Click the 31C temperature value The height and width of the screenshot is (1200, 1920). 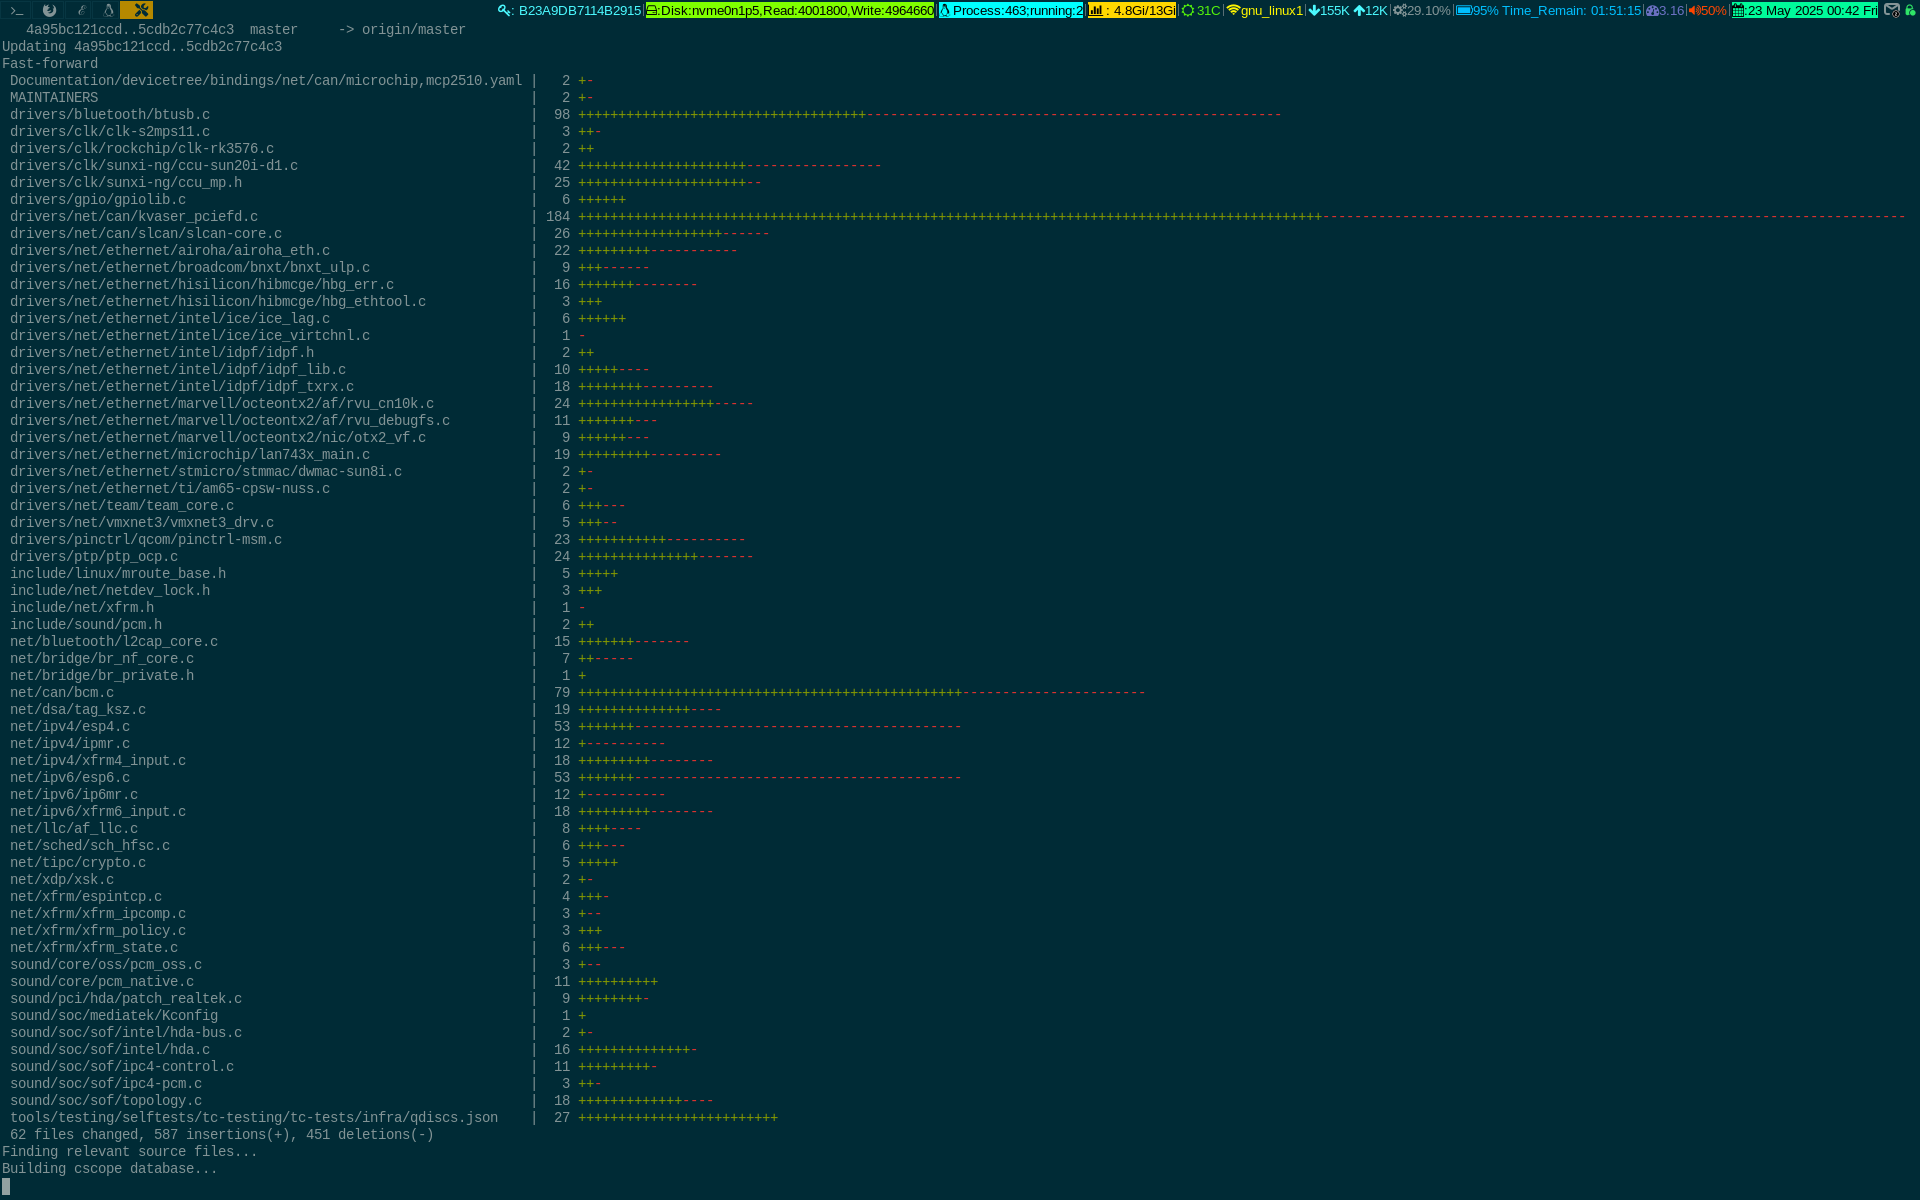click(1208, 10)
